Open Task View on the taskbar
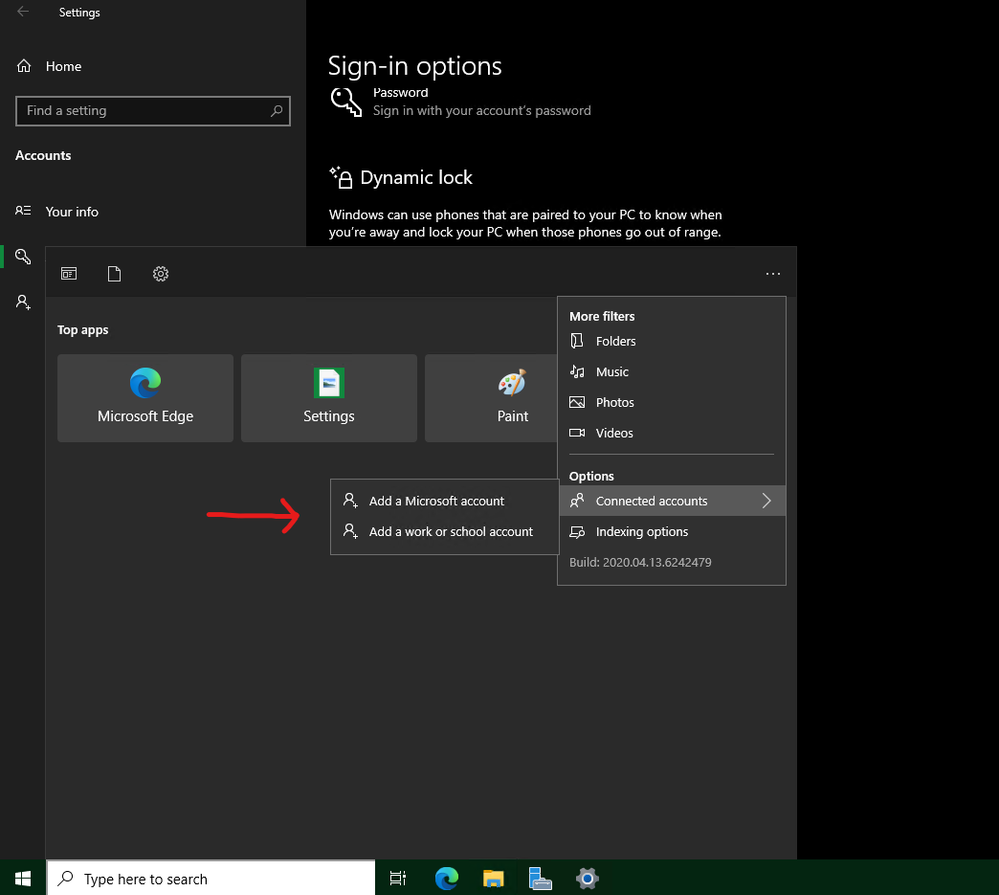The height and width of the screenshot is (895, 999). tap(398, 878)
